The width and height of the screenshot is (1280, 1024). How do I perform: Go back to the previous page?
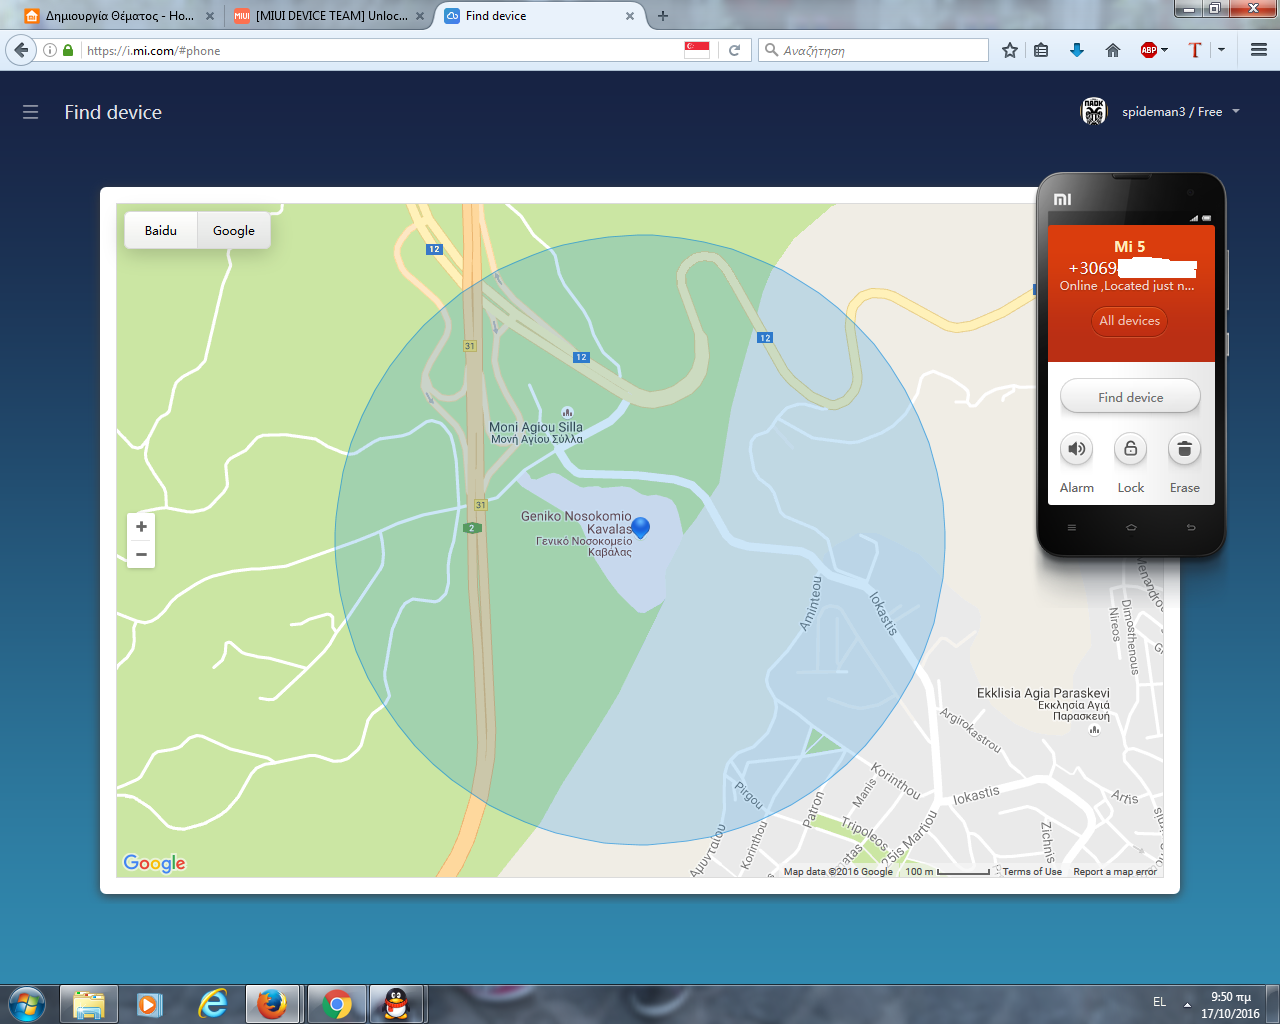tap(21, 50)
